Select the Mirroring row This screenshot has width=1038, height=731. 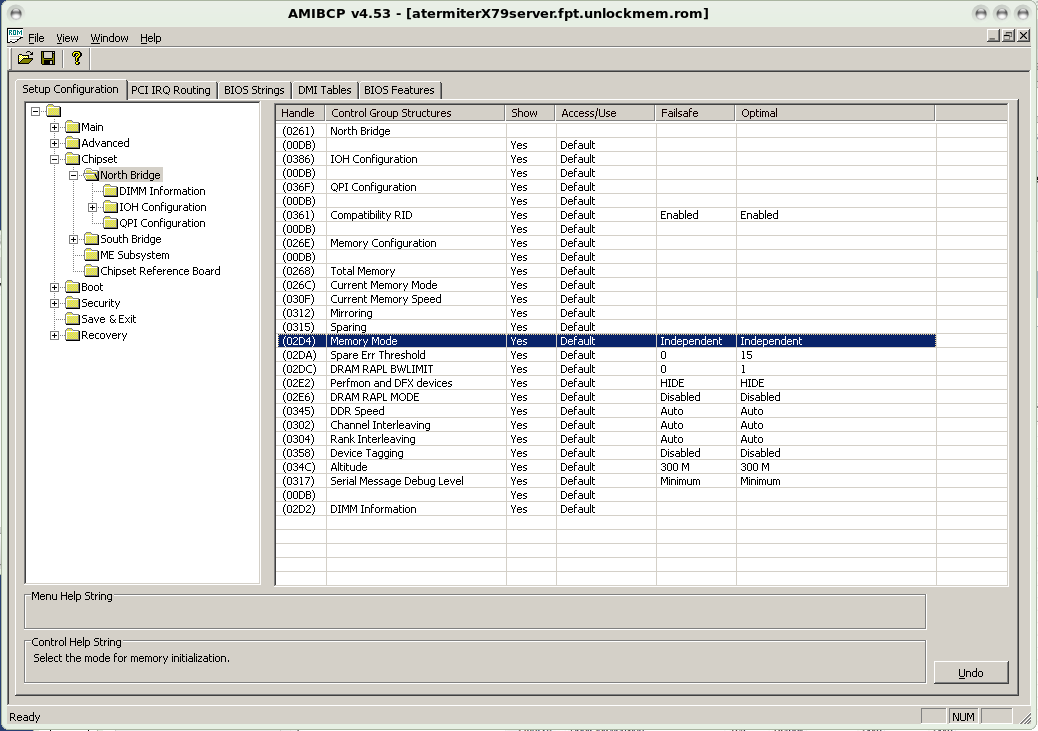click(x=606, y=313)
